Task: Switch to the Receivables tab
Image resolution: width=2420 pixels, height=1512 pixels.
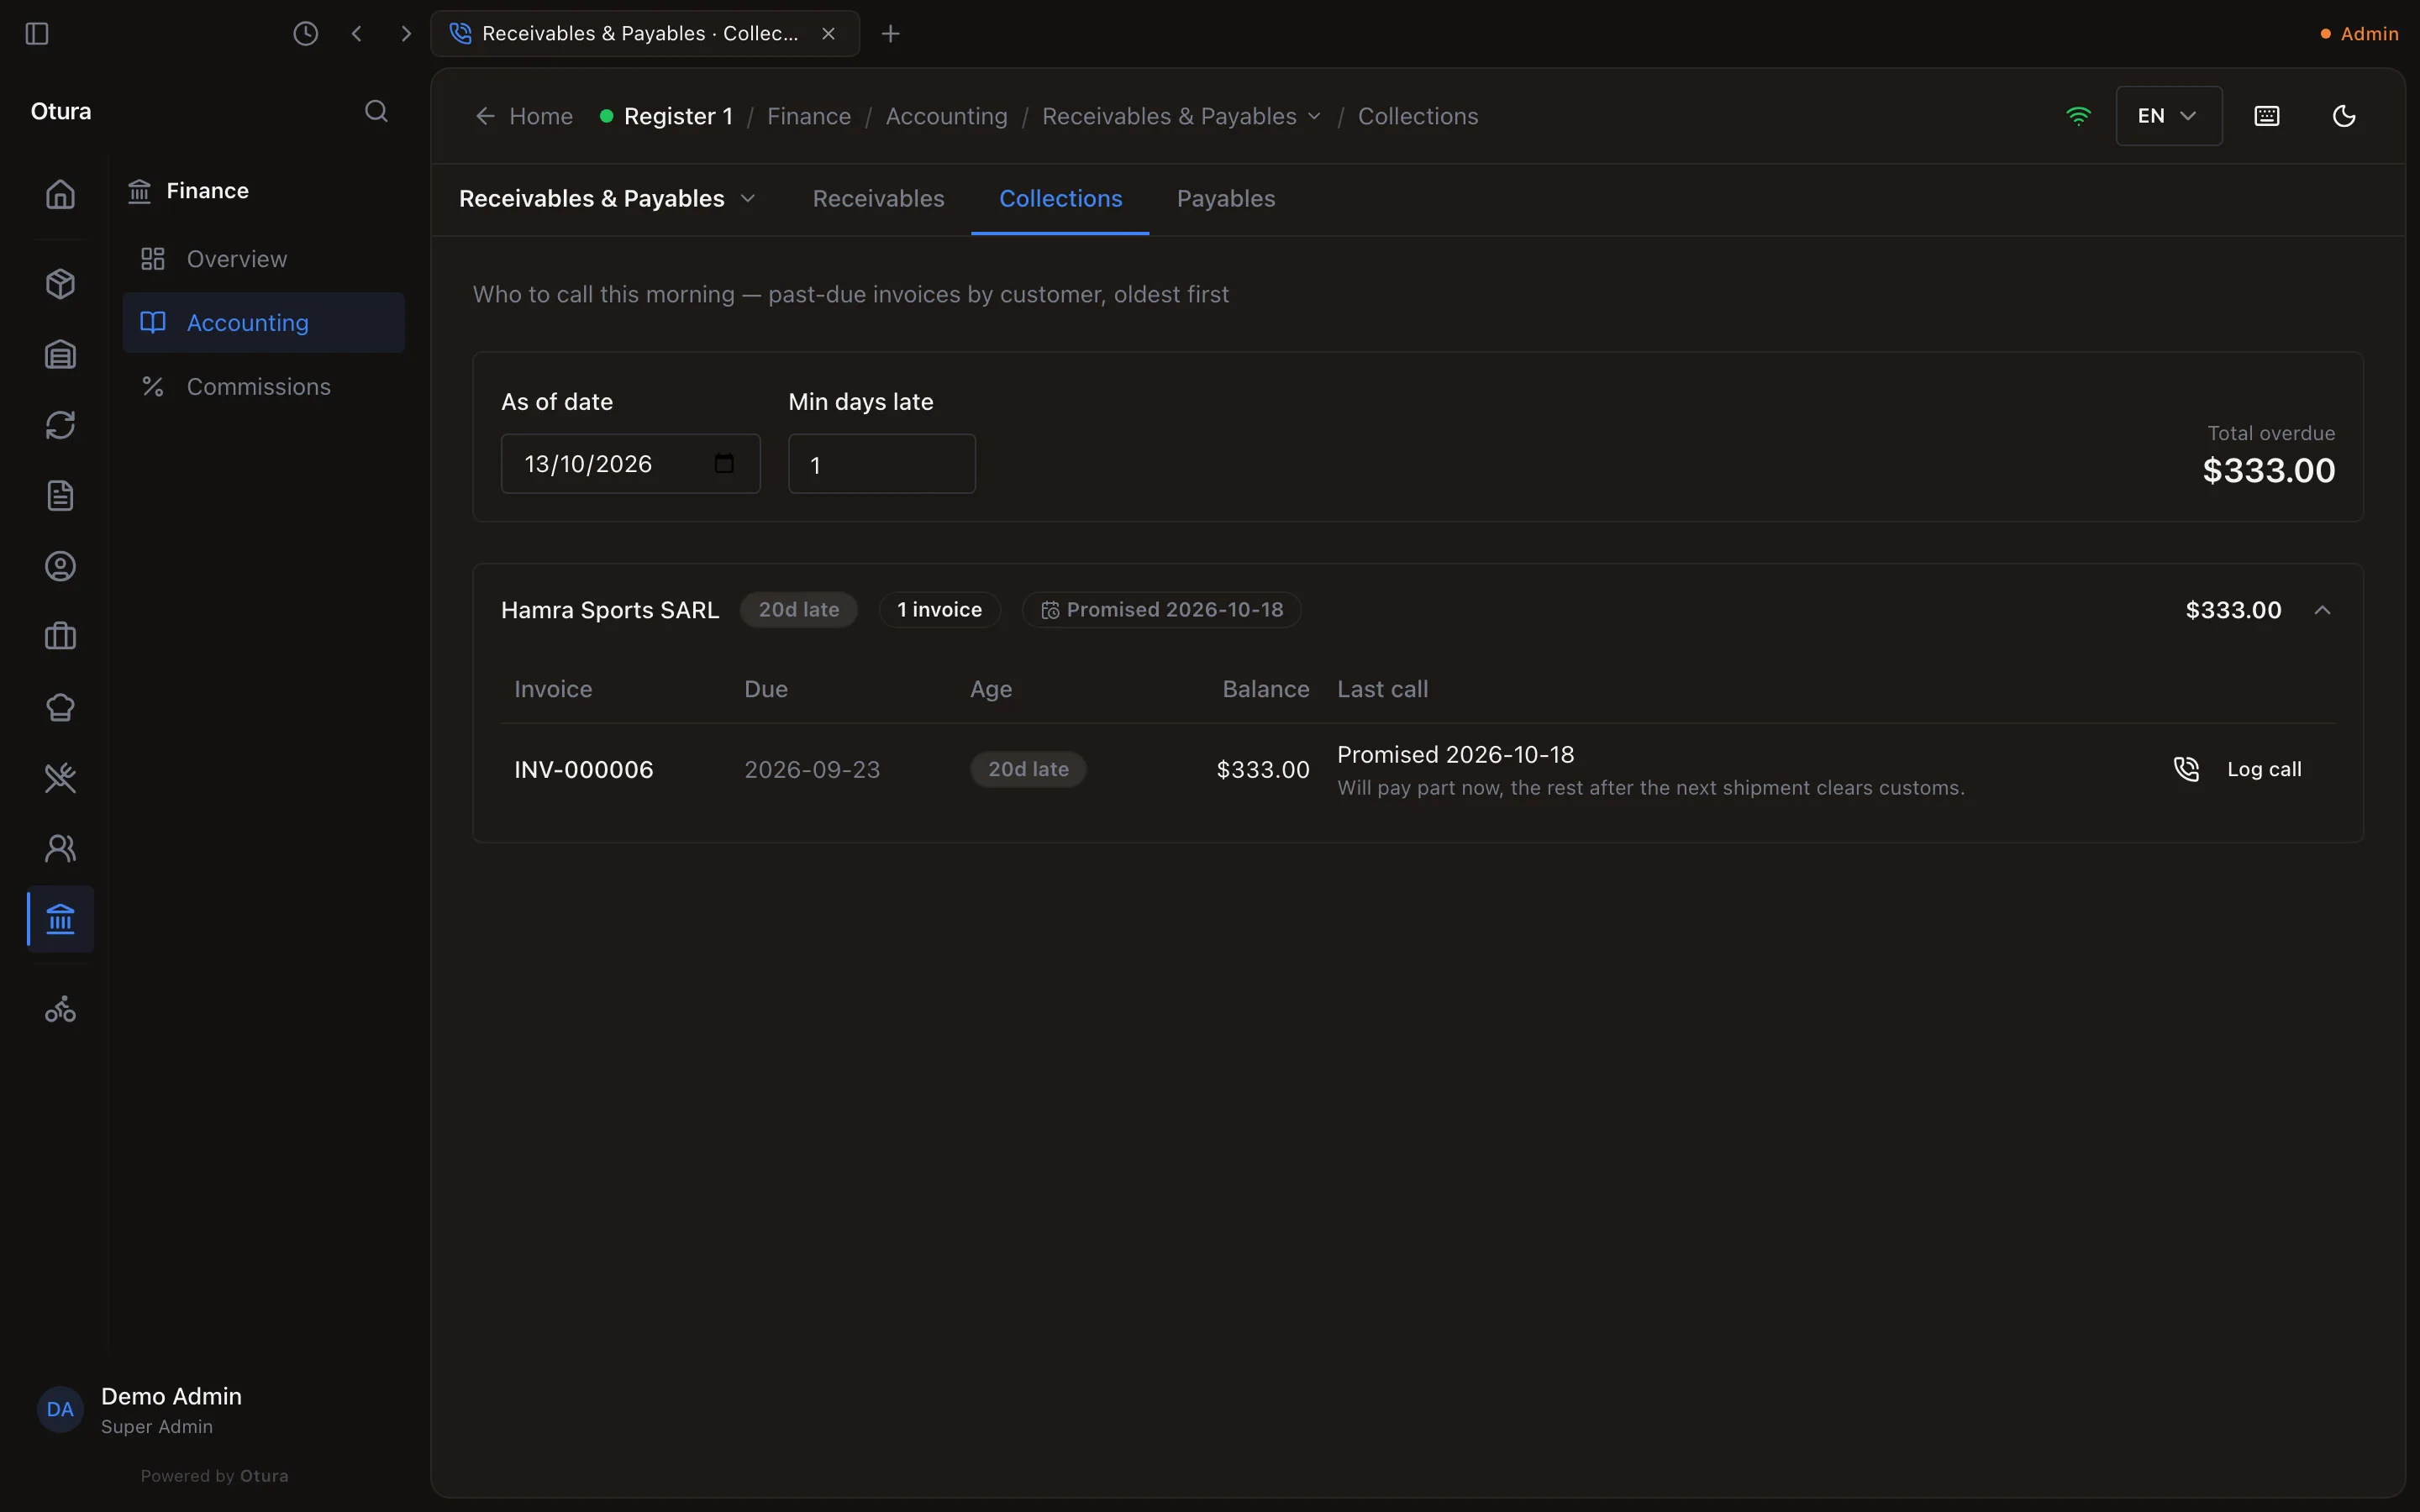Action: pos(878,199)
